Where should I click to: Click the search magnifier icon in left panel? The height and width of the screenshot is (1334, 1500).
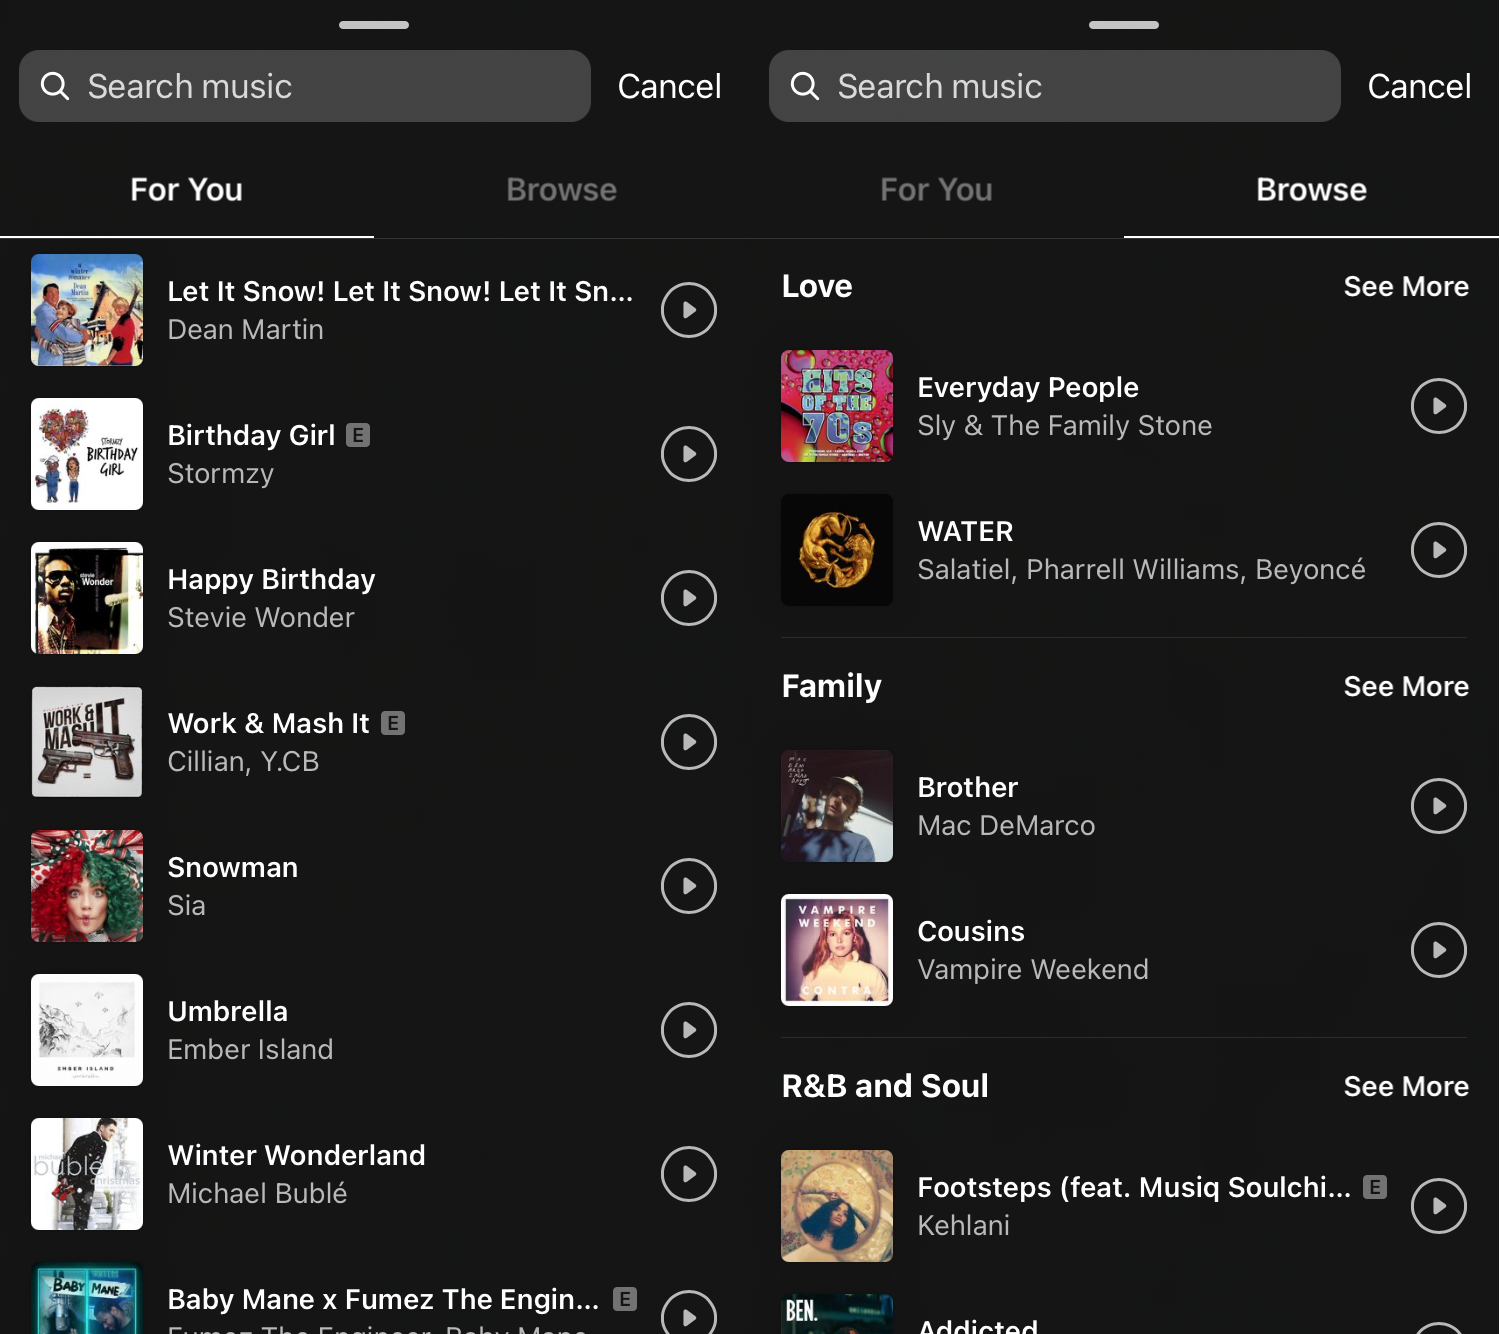(55, 86)
